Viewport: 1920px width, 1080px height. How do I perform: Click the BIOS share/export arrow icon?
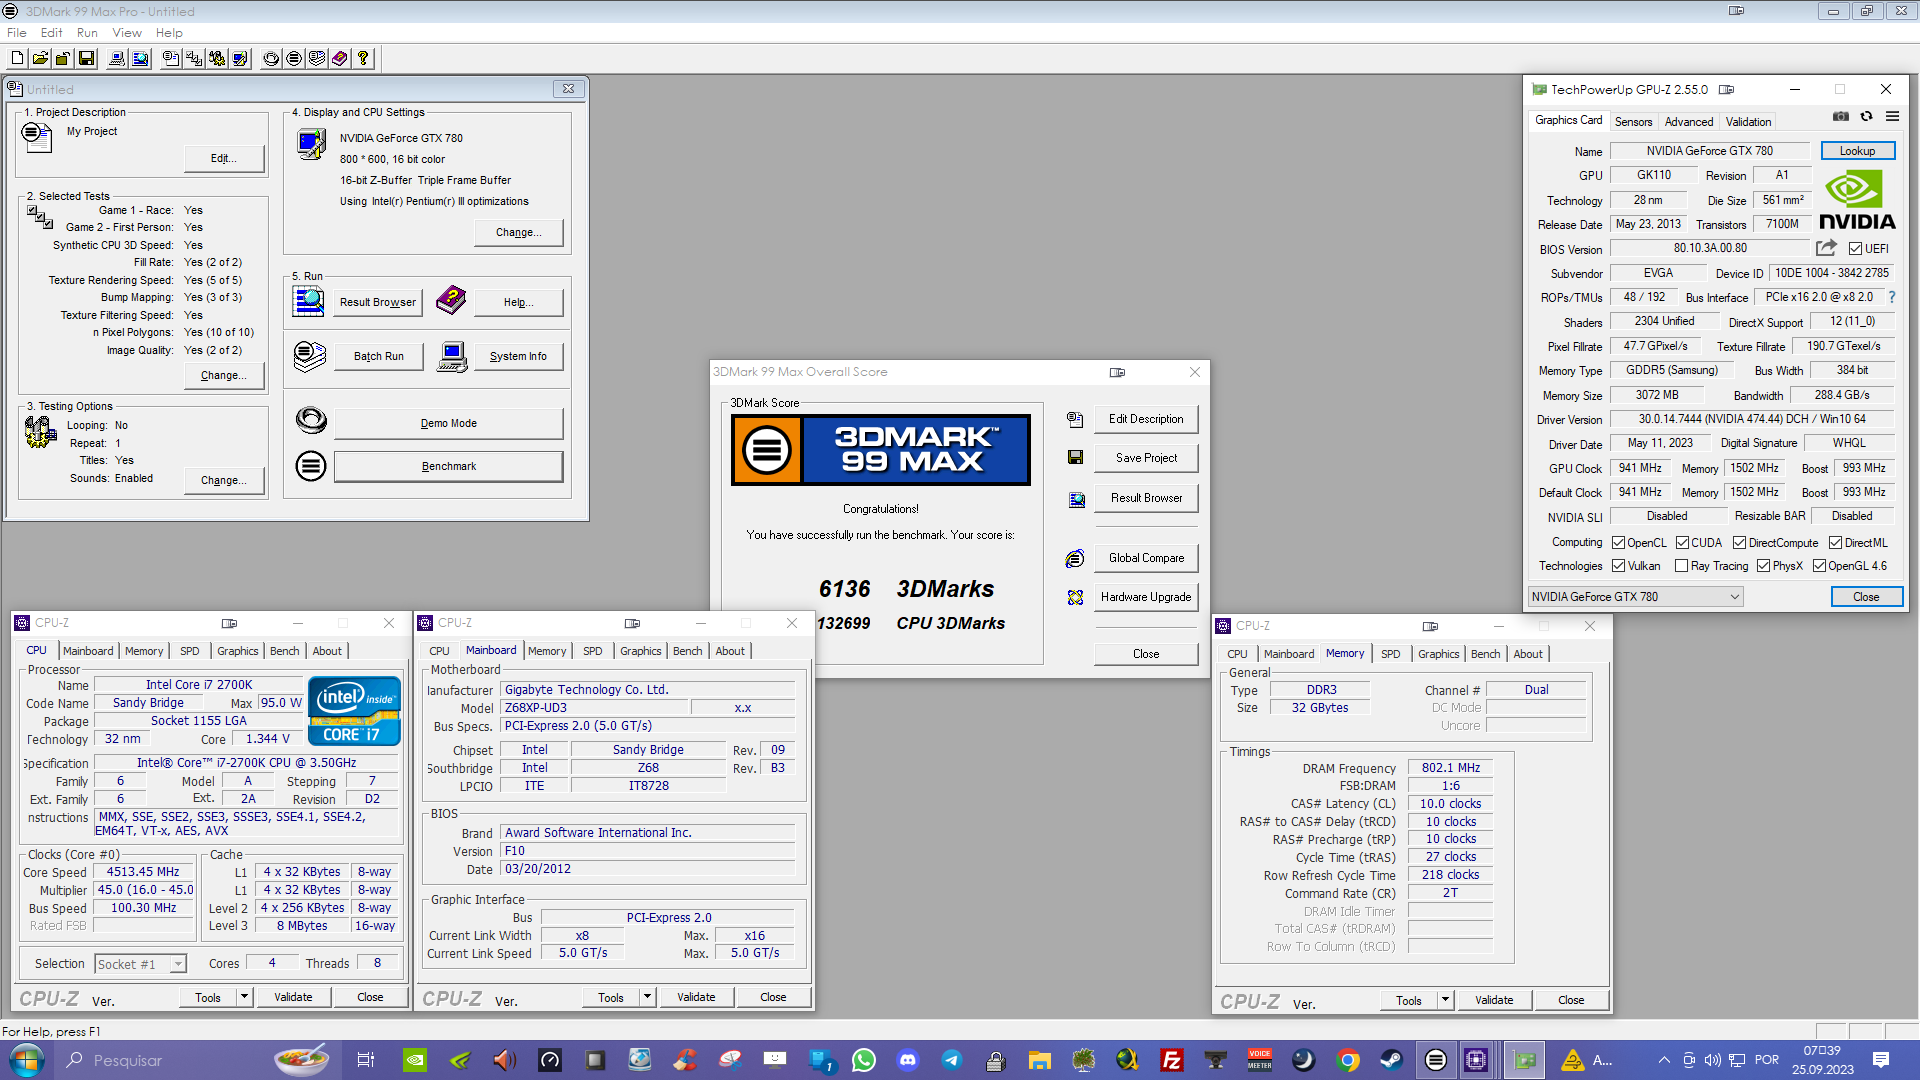pos(1826,248)
